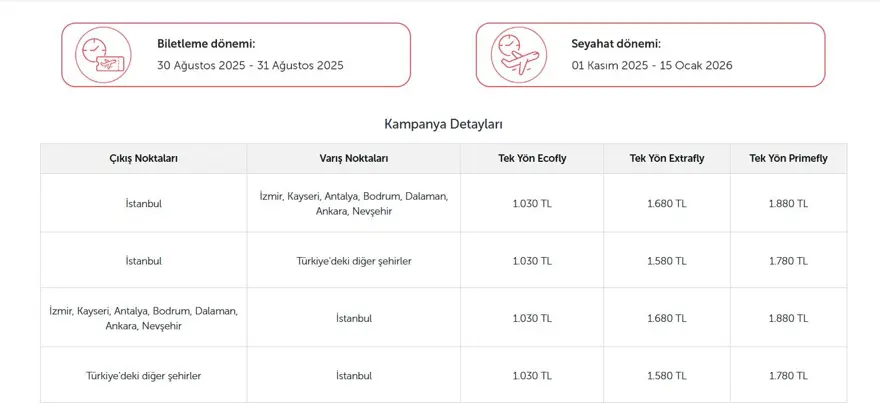Click the first row's arrival cities list cell

tap(354, 204)
